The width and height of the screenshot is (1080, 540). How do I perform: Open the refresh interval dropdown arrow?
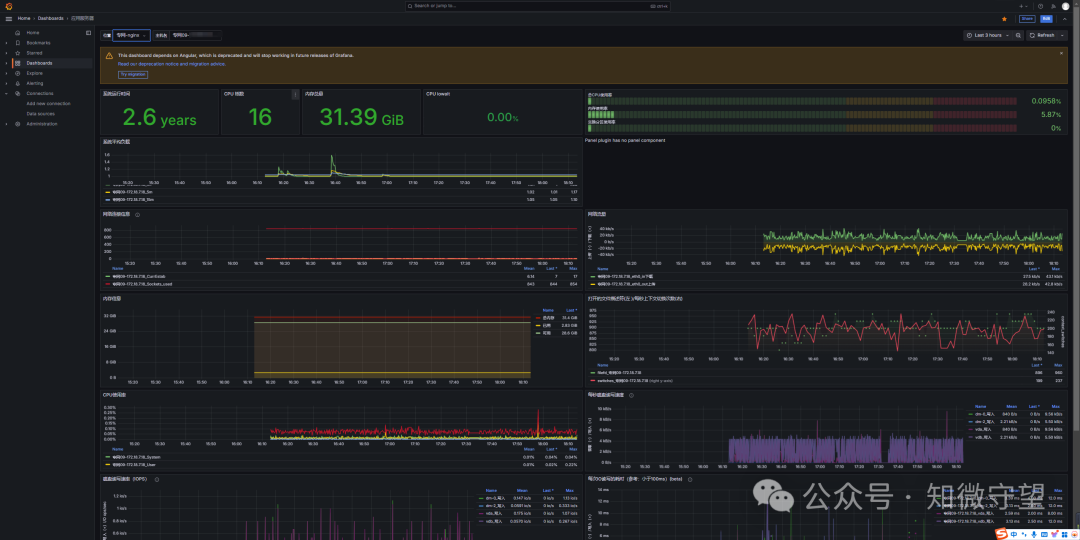(x=1061, y=35)
